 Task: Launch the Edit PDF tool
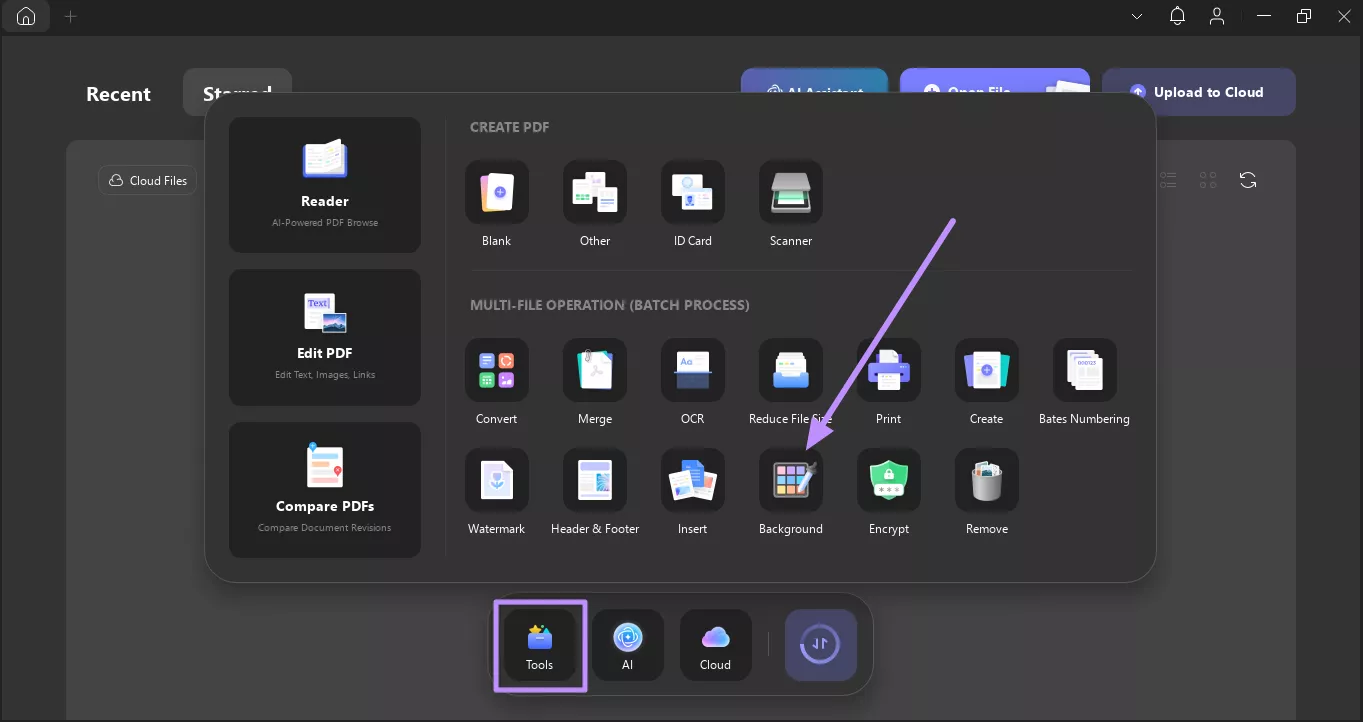coord(324,337)
